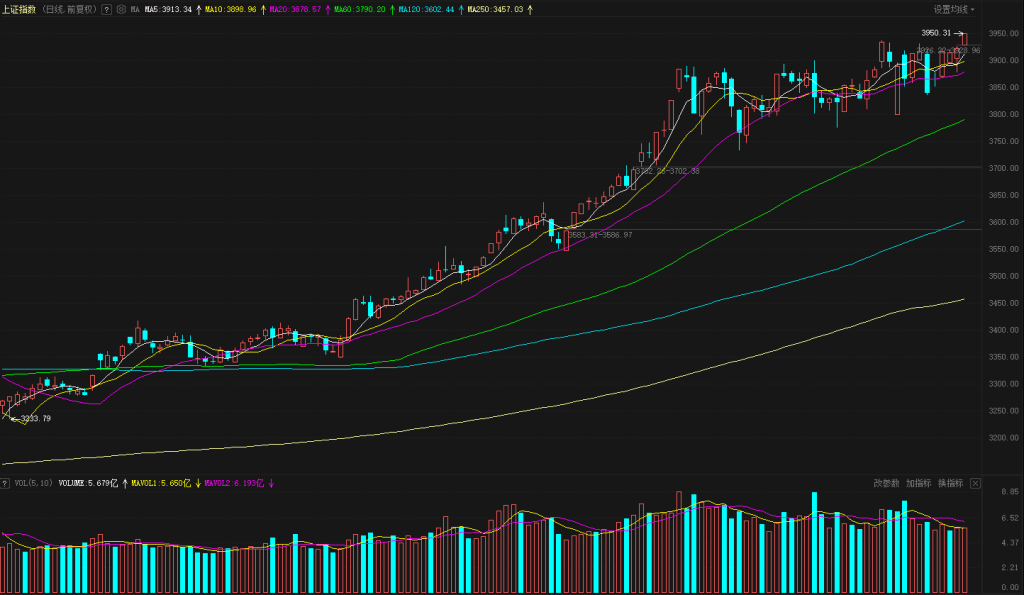
Task: Click the 3950.31 high price marker
Action: point(935,33)
